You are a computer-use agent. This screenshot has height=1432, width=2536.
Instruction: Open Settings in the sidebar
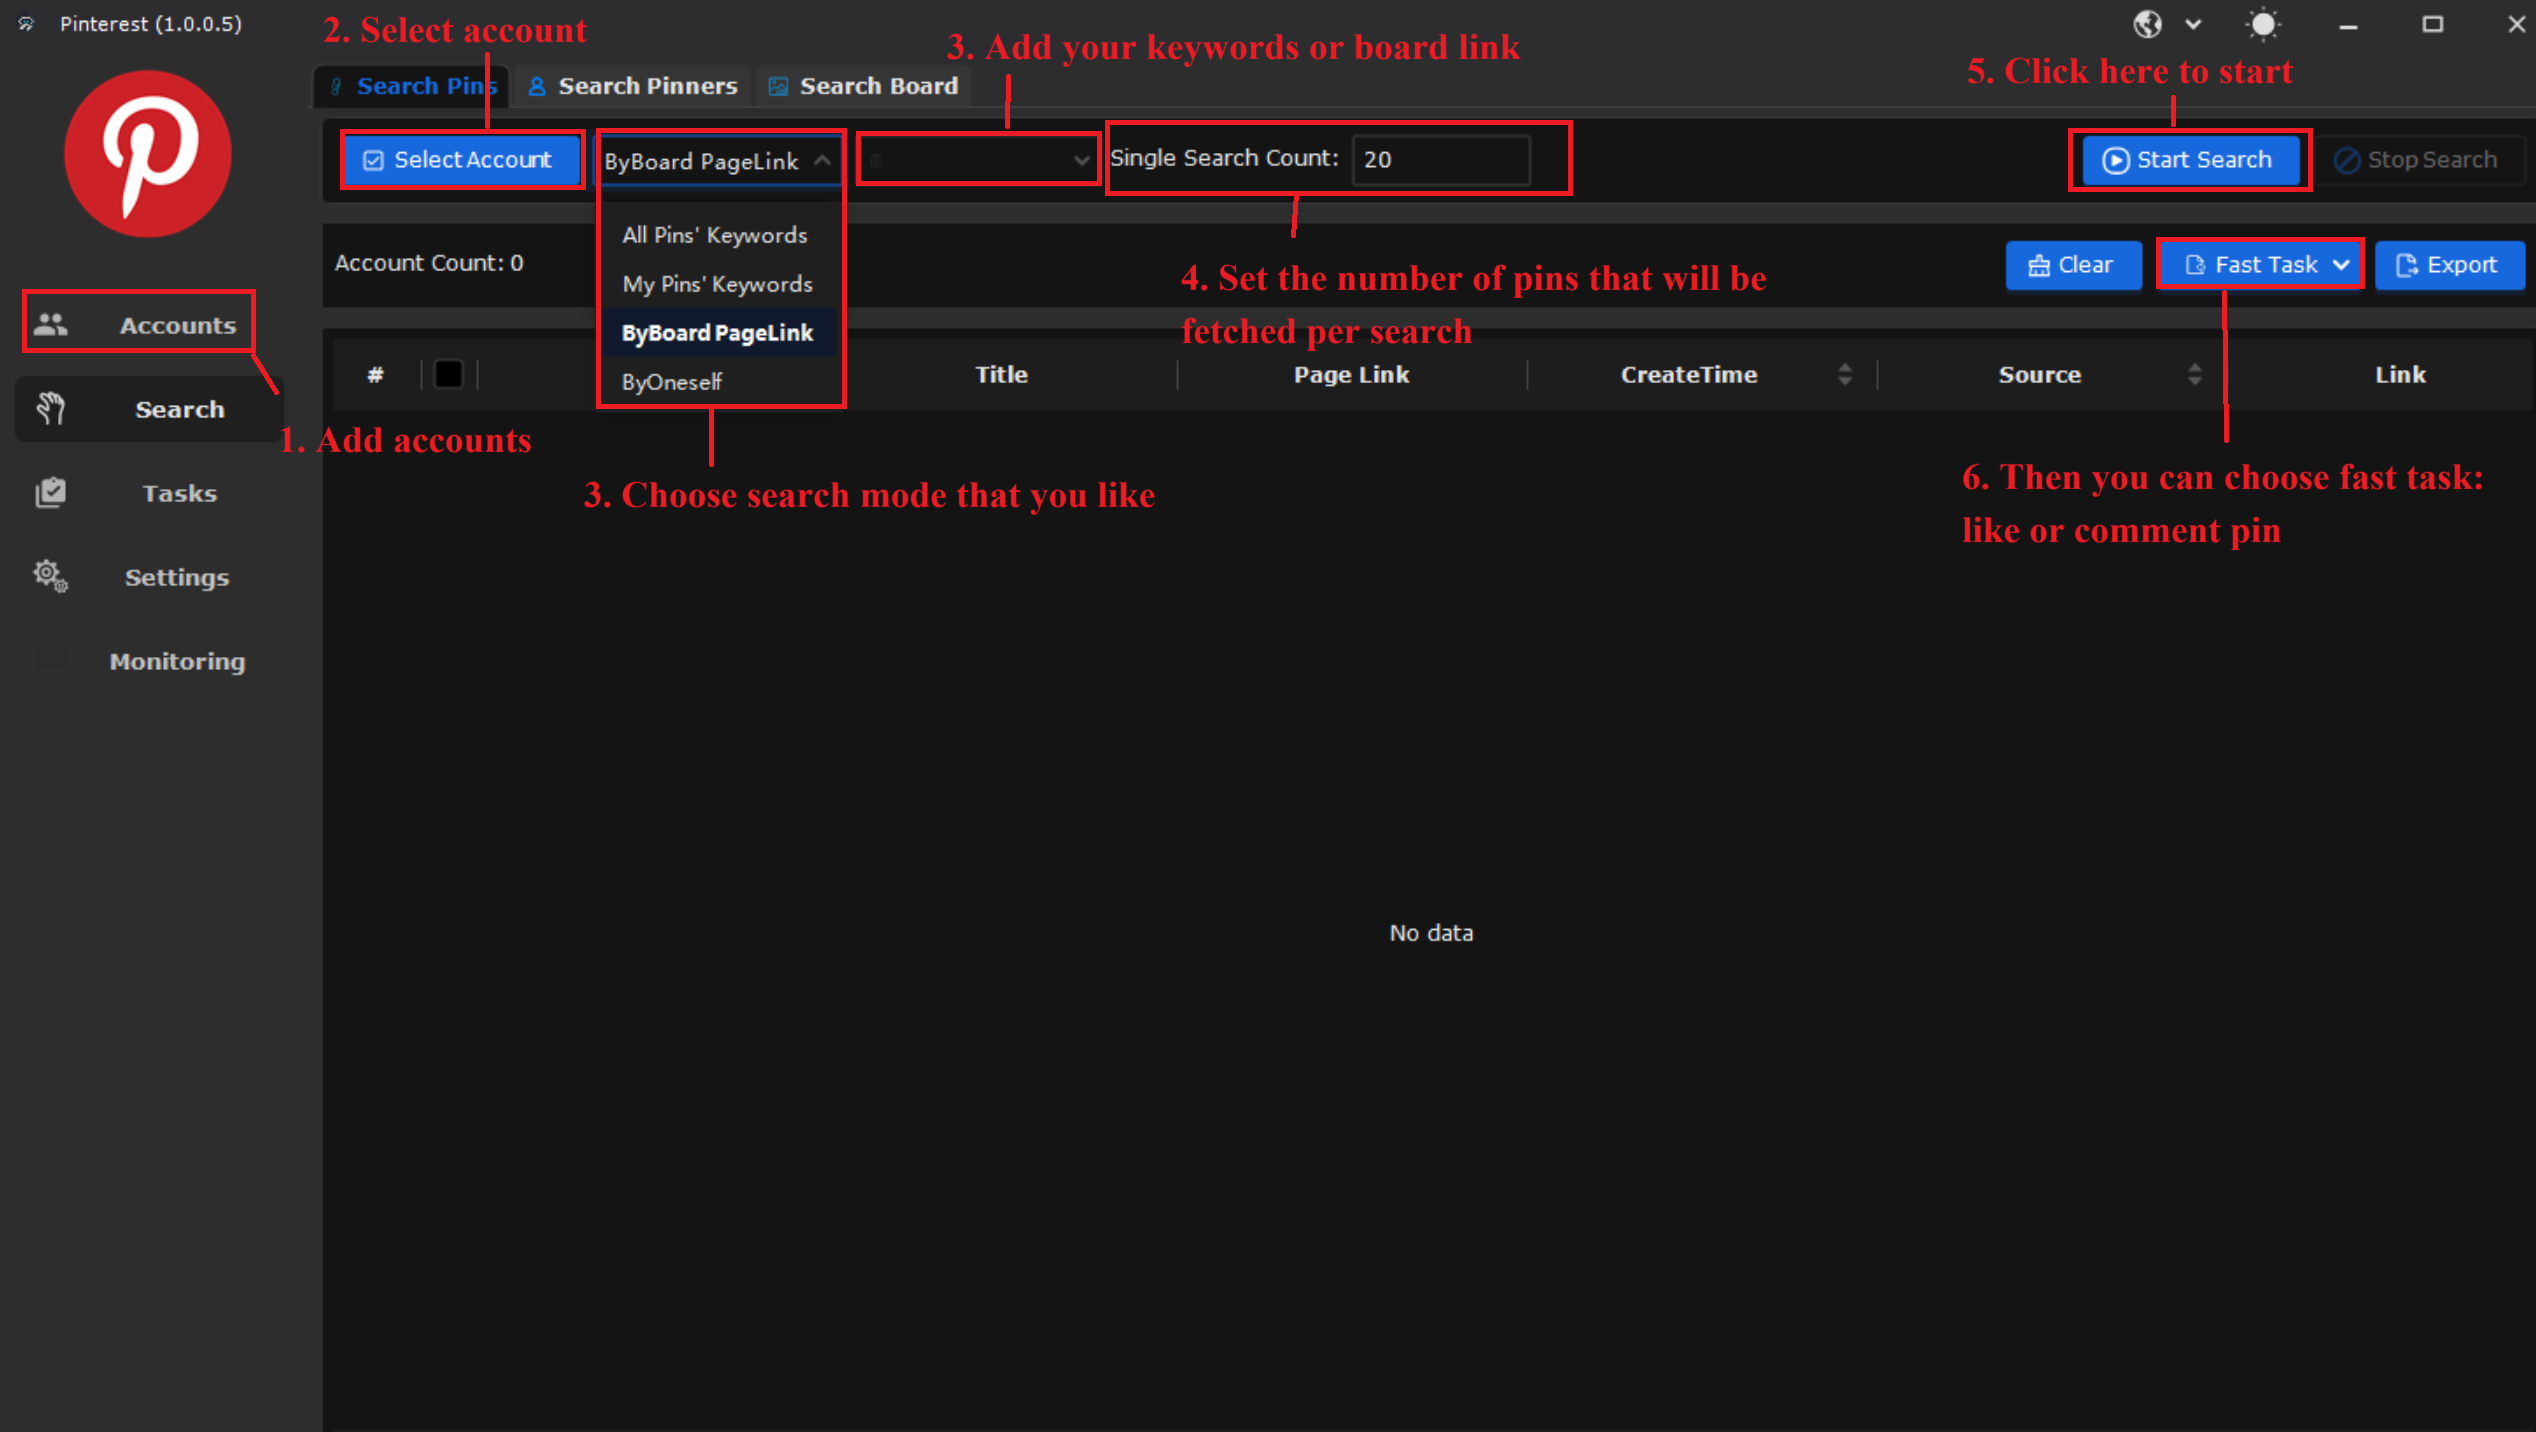[x=148, y=577]
